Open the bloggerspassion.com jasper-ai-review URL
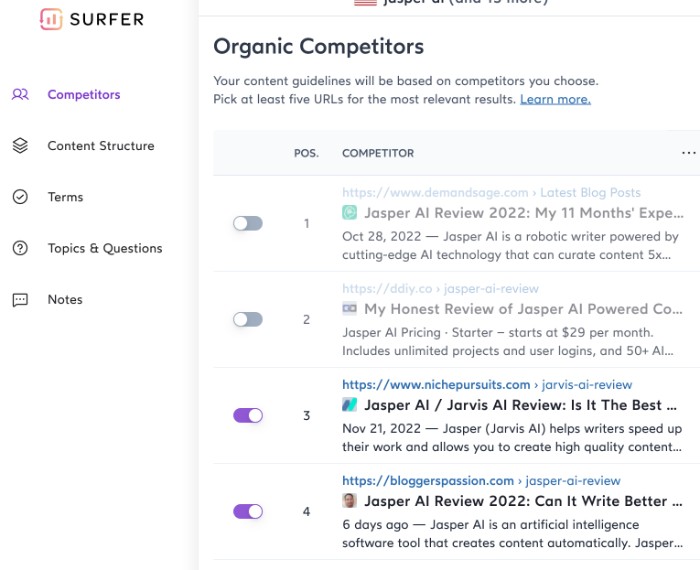The width and height of the screenshot is (700, 570). [481, 480]
